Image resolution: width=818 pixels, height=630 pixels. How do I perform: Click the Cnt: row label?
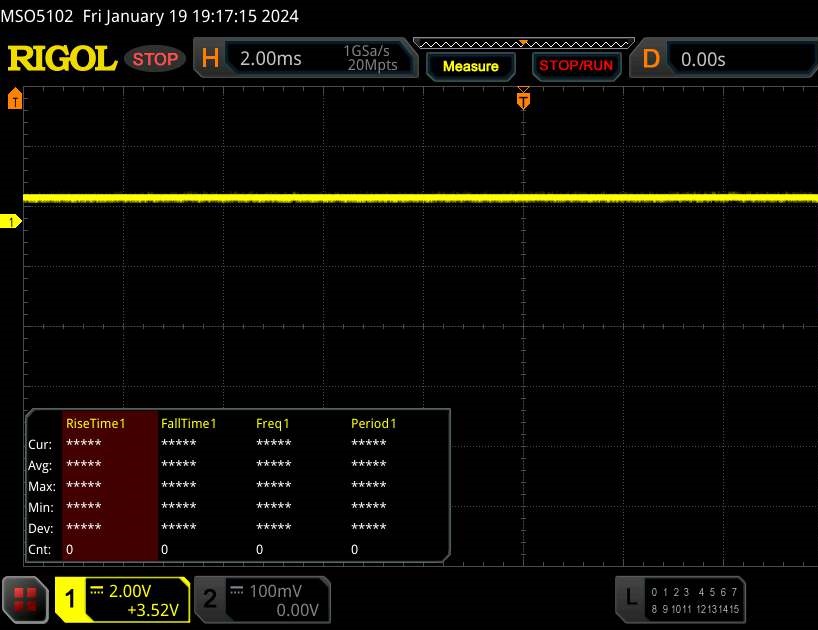(40, 549)
